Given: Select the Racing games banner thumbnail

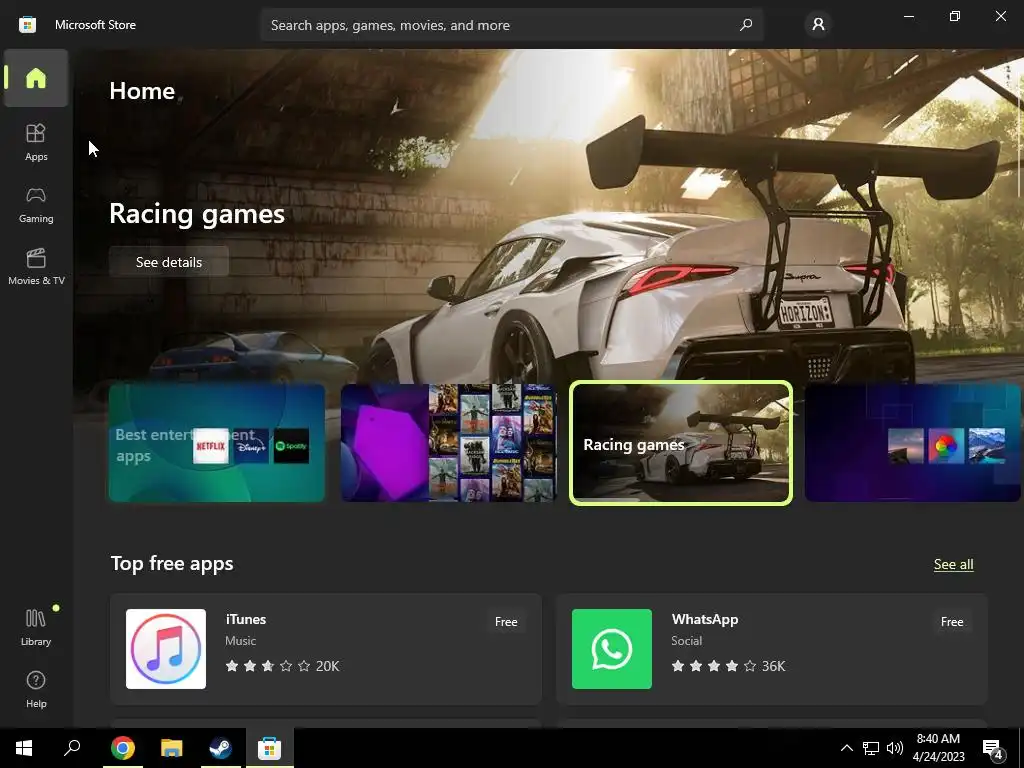Looking at the screenshot, I should click(681, 443).
